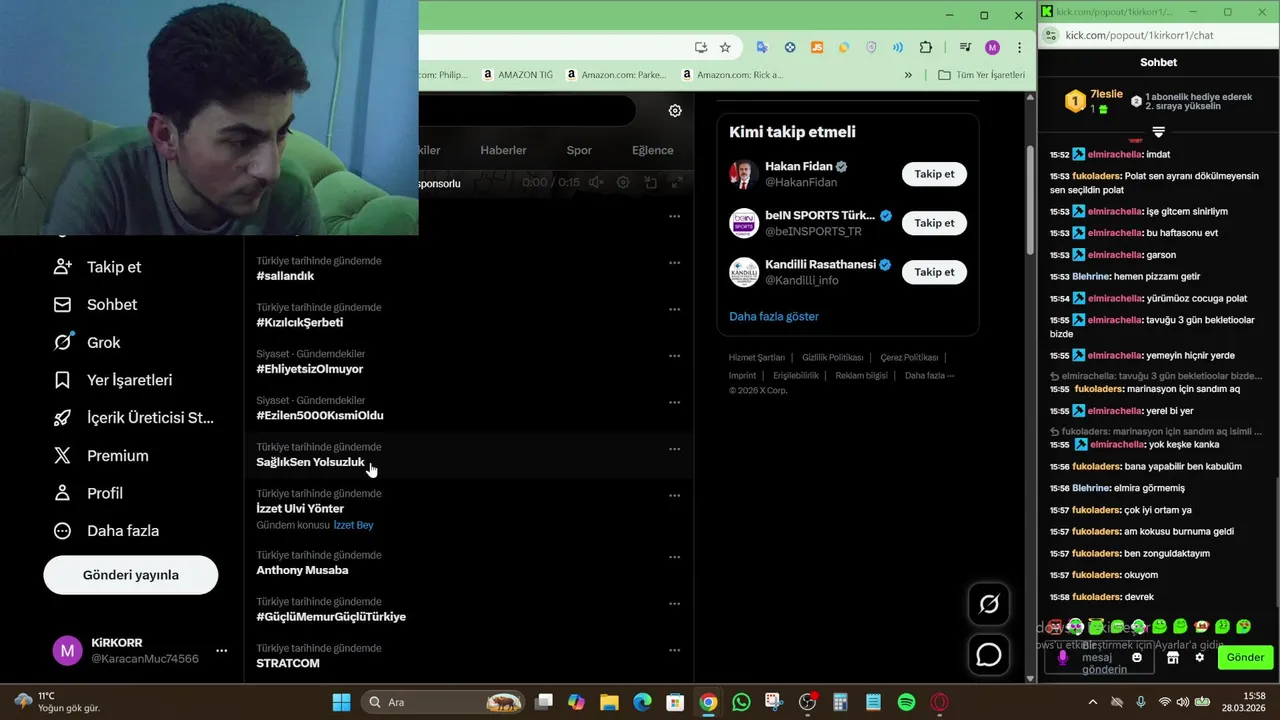
Task: Open Kick chat shop icon
Action: point(1173,657)
